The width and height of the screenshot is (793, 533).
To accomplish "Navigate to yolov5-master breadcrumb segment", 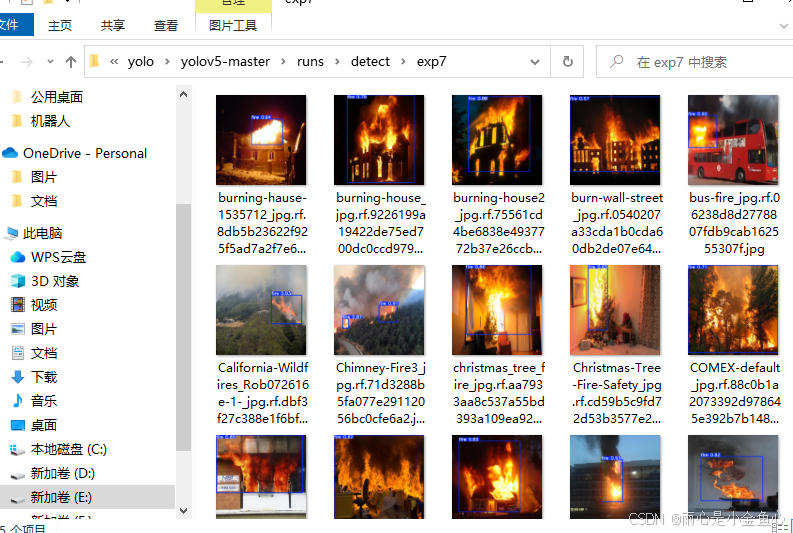I will pyautogui.click(x=225, y=61).
